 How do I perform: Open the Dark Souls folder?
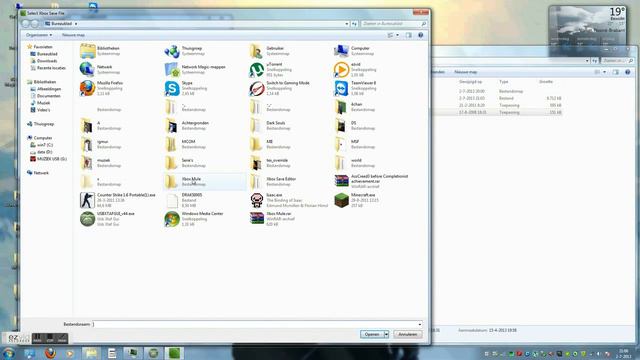pos(257,126)
